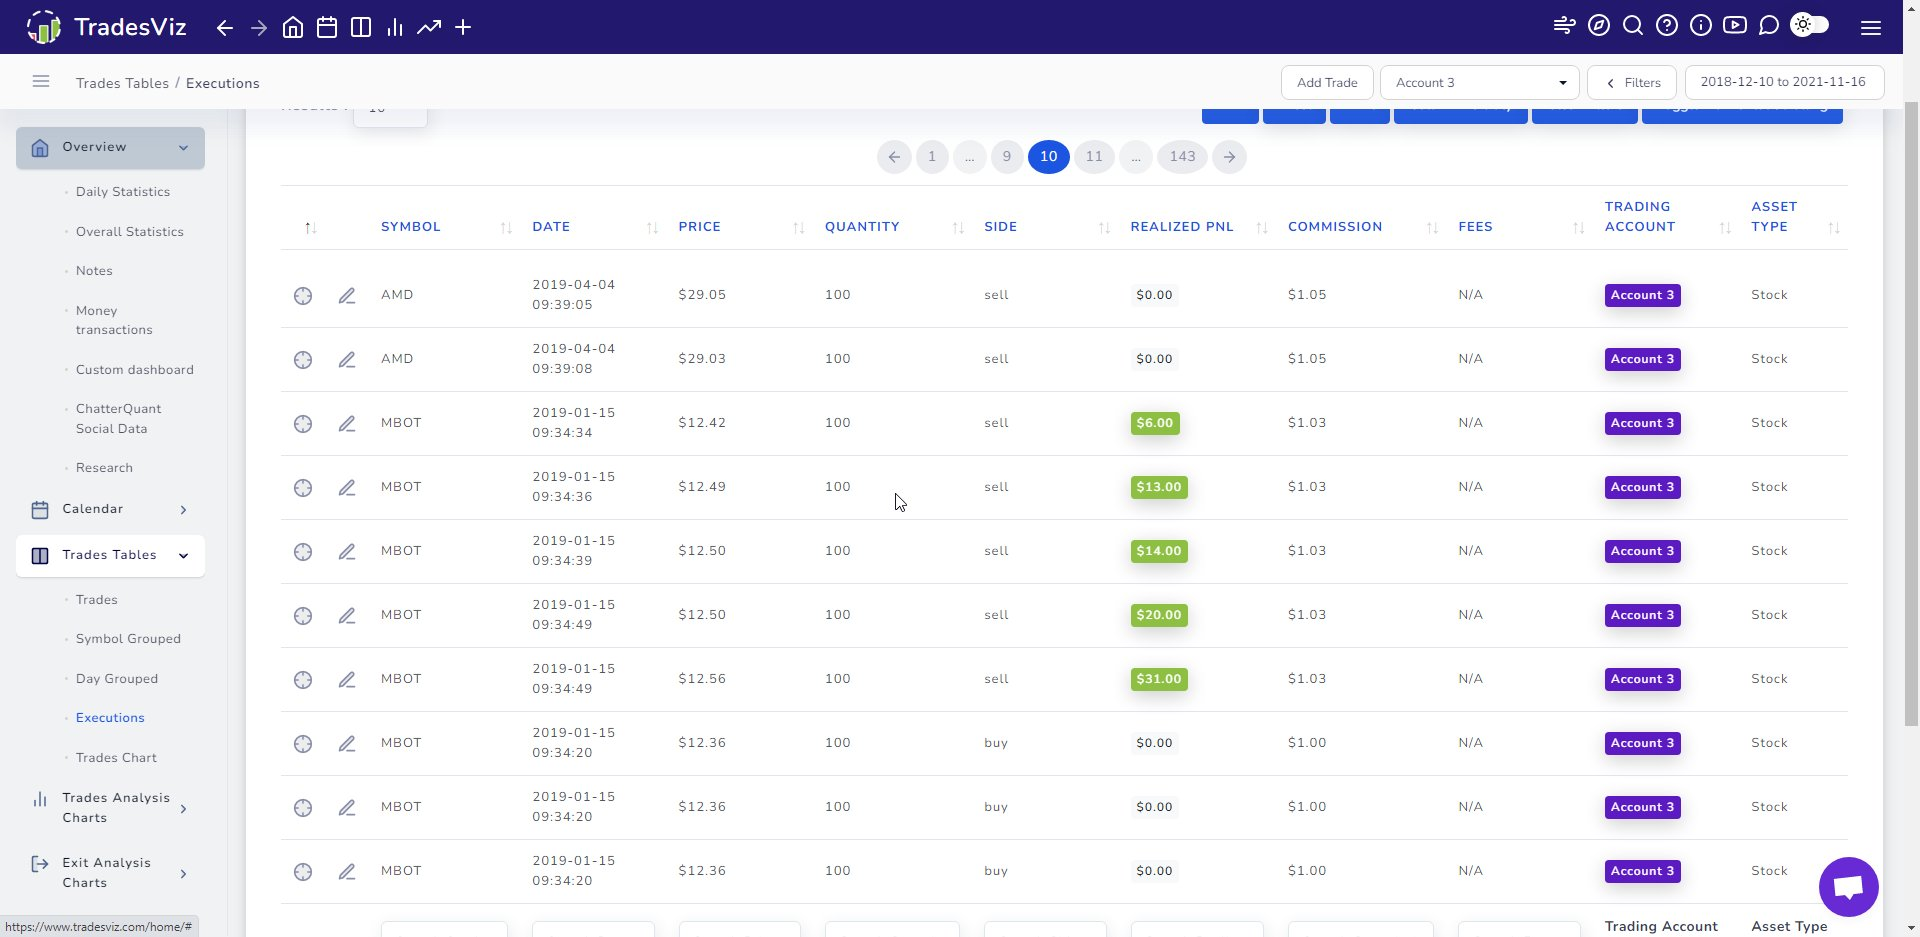The width and height of the screenshot is (1920, 937).
Task: Edit the MBOT $12.56 execution
Action: pos(347,680)
